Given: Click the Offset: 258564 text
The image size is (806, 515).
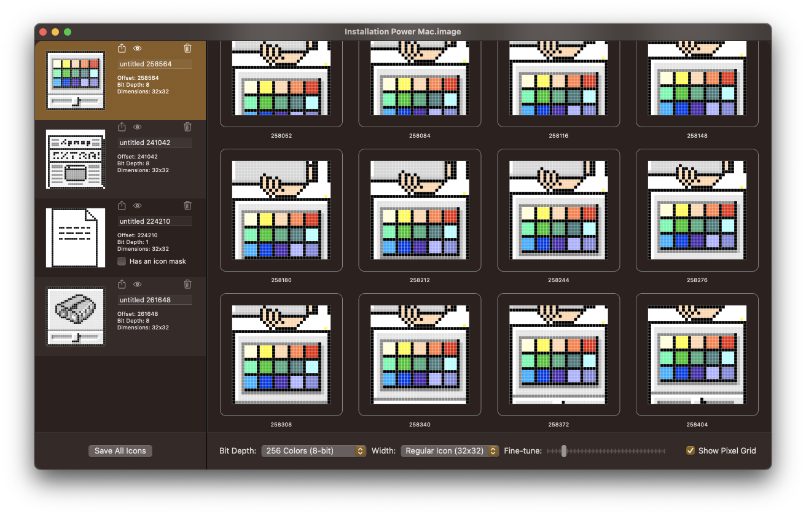Looking at the screenshot, I should (138, 78).
